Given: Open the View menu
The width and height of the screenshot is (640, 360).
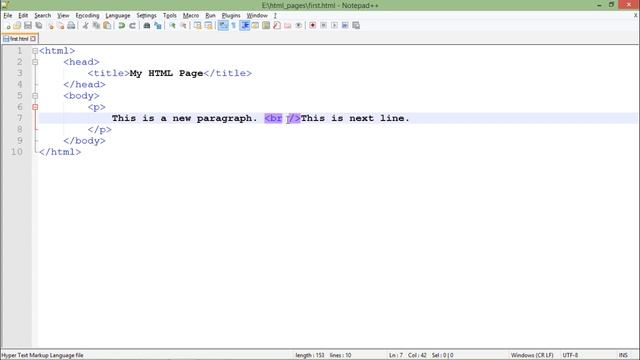Looking at the screenshot, I should tap(63, 16).
